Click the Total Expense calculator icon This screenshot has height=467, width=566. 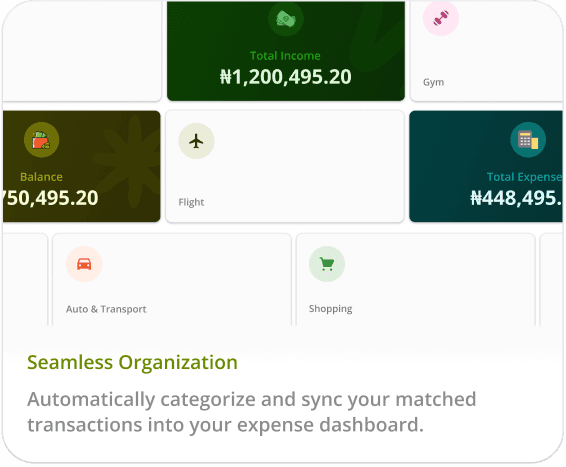[528, 140]
